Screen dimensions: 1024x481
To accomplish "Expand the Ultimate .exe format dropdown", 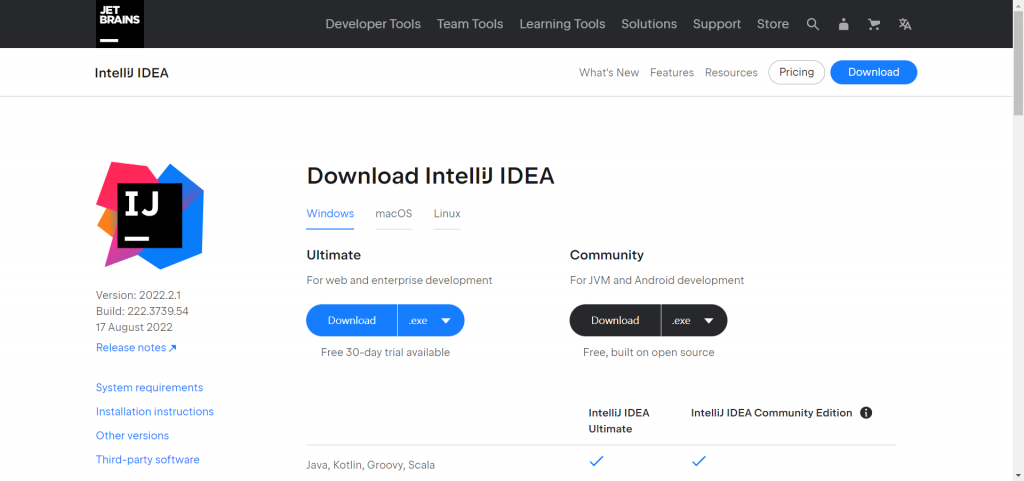I will tap(431, 320).
